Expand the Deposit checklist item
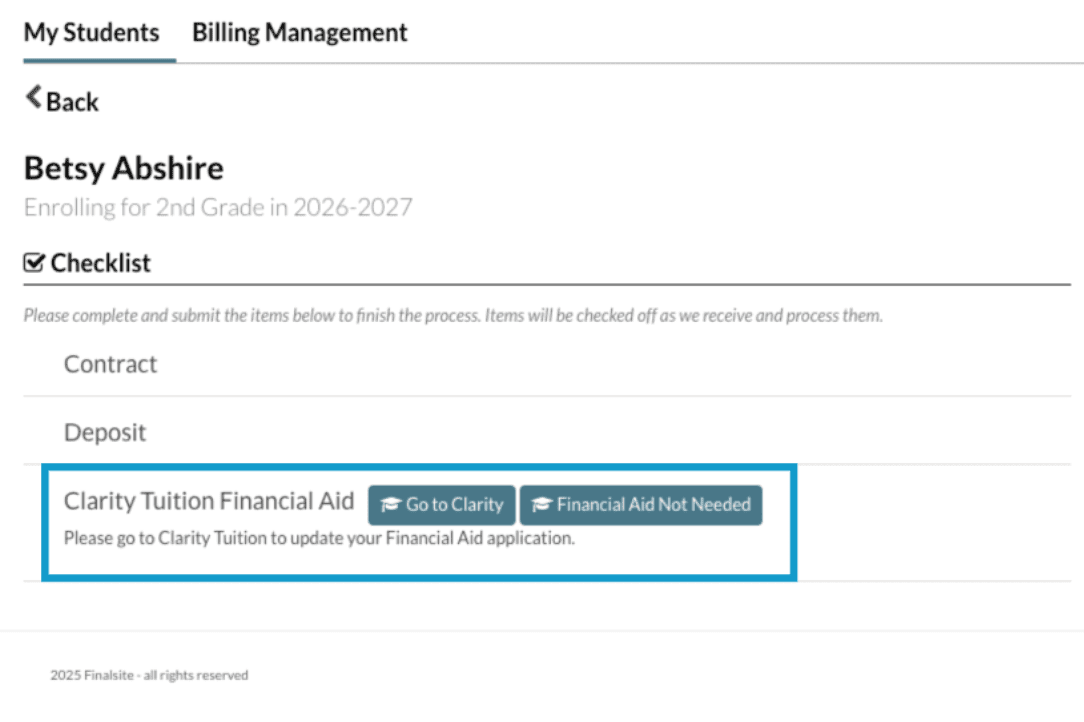 coord(104,432)
